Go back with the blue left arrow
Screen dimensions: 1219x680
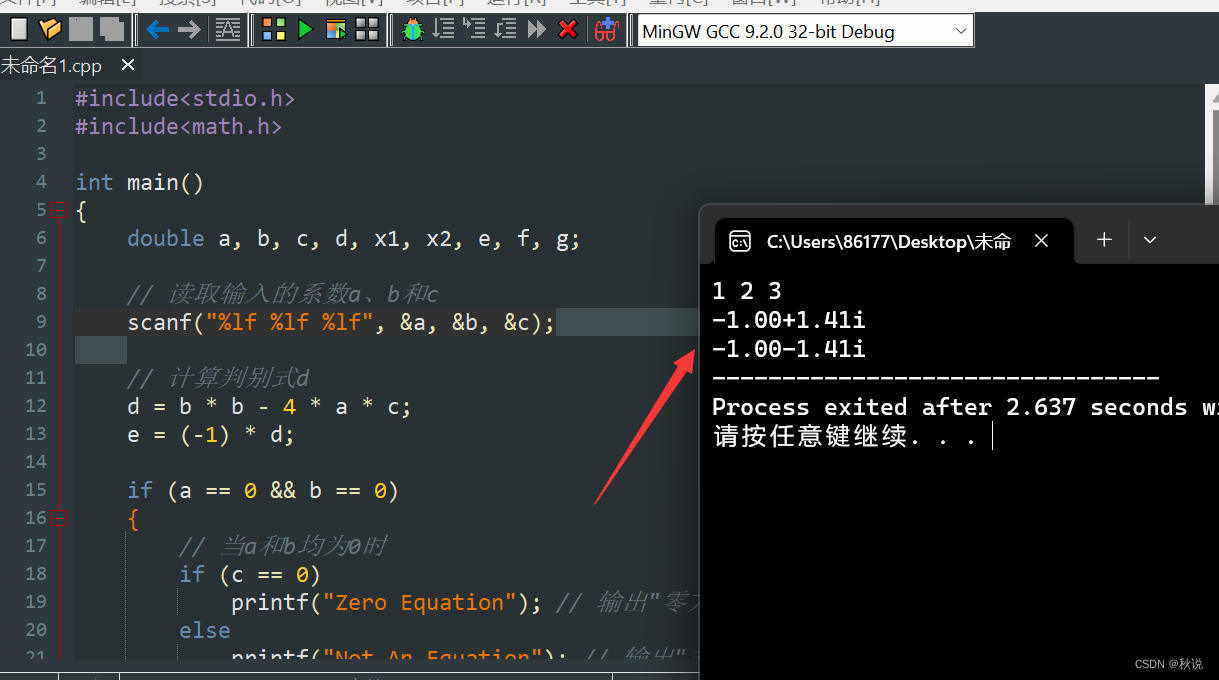click(158, 30)
